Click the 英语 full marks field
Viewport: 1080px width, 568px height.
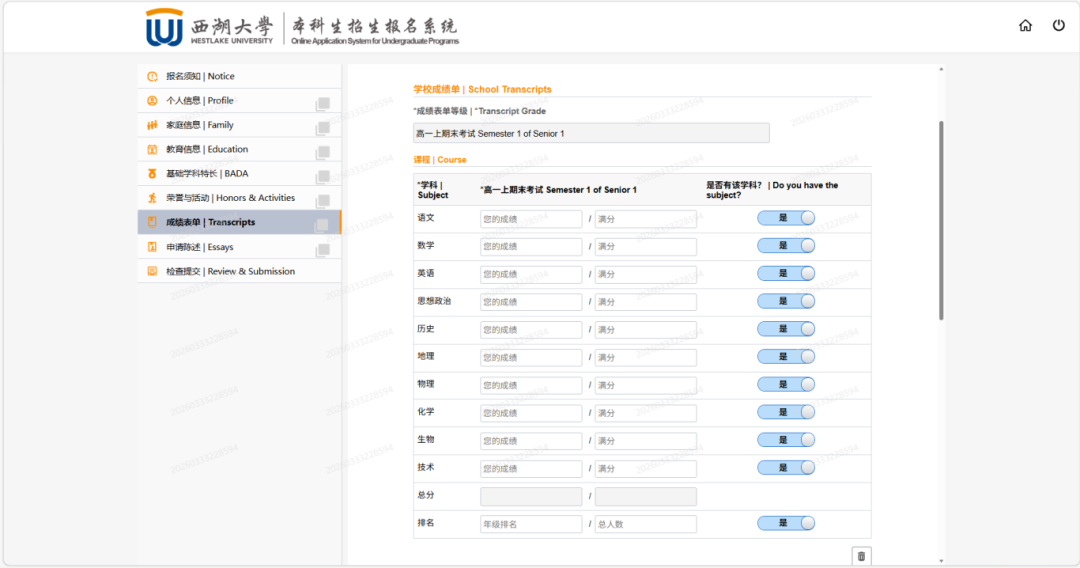(645, 274)
